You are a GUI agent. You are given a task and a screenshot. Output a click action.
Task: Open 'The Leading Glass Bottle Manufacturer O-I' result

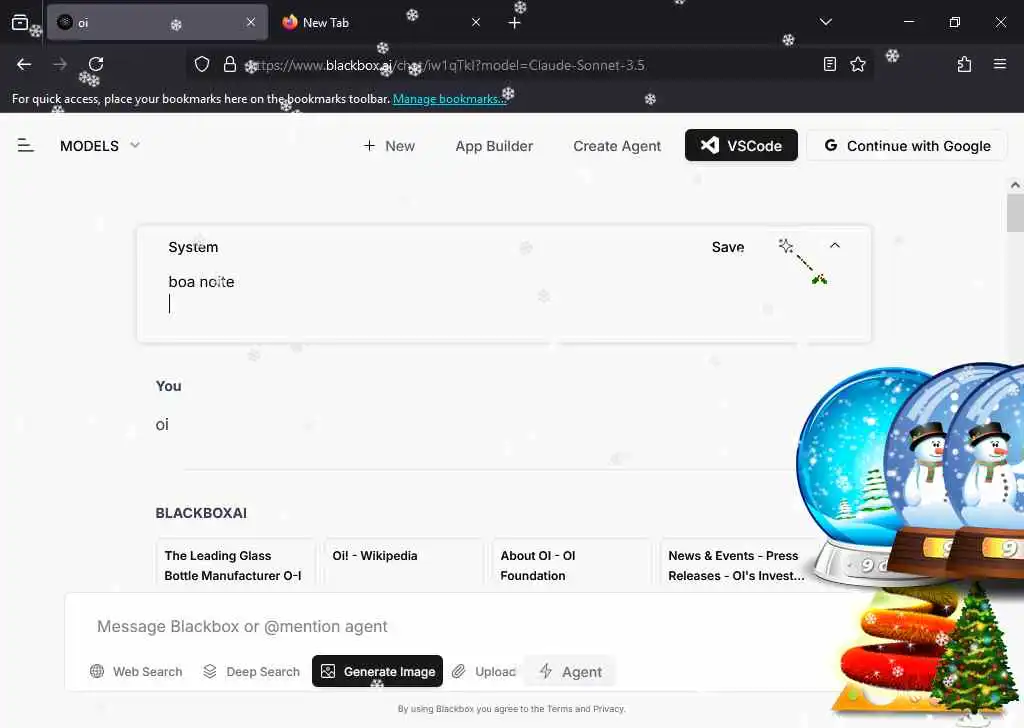tap(235, 565)
